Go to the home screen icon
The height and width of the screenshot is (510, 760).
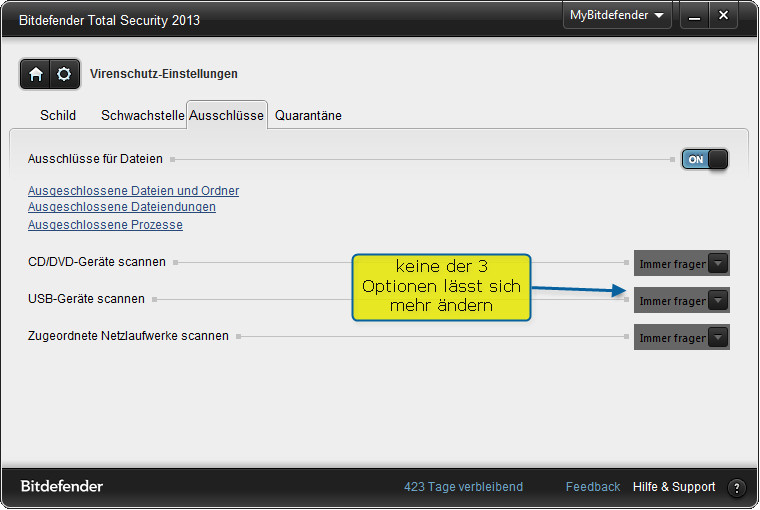[x=35, y=74]
